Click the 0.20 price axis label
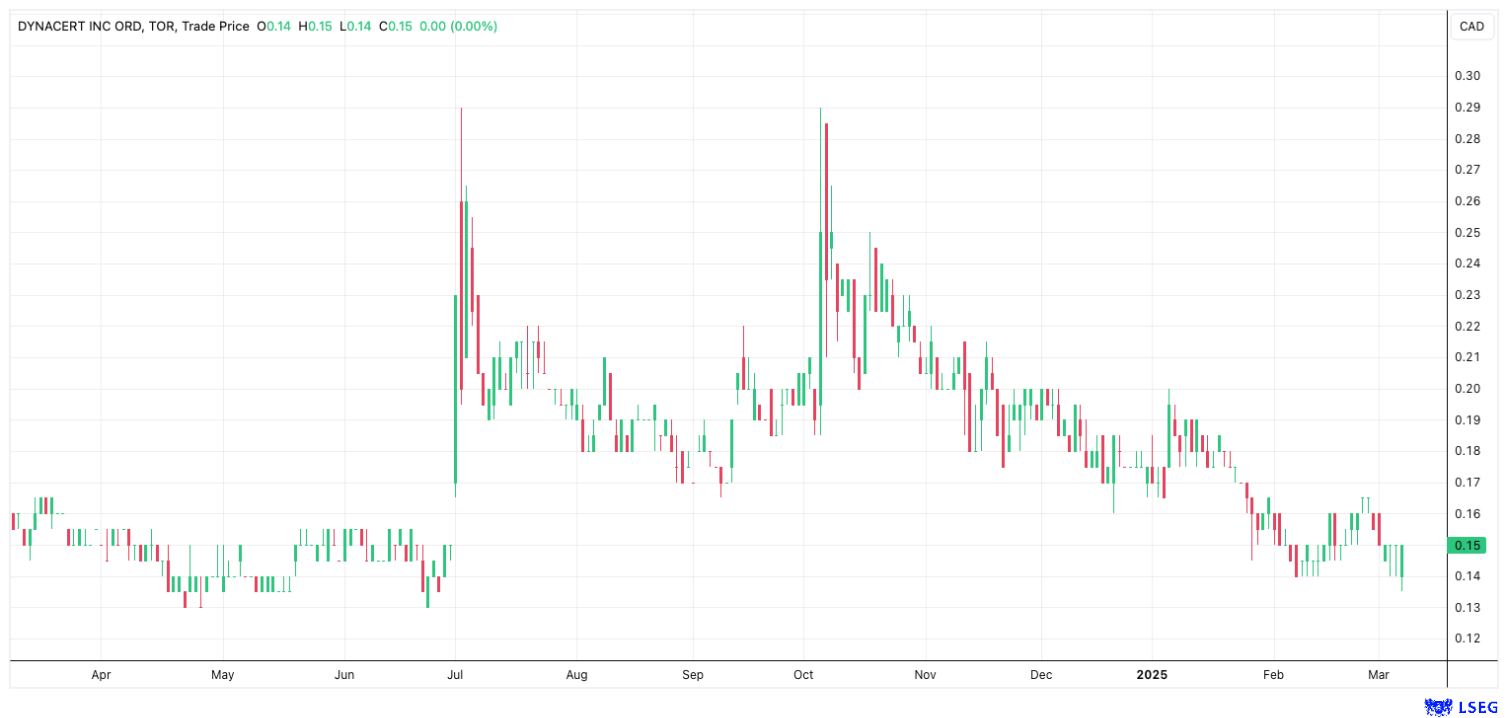The image size is (1508, 718). coord(1467,388)
